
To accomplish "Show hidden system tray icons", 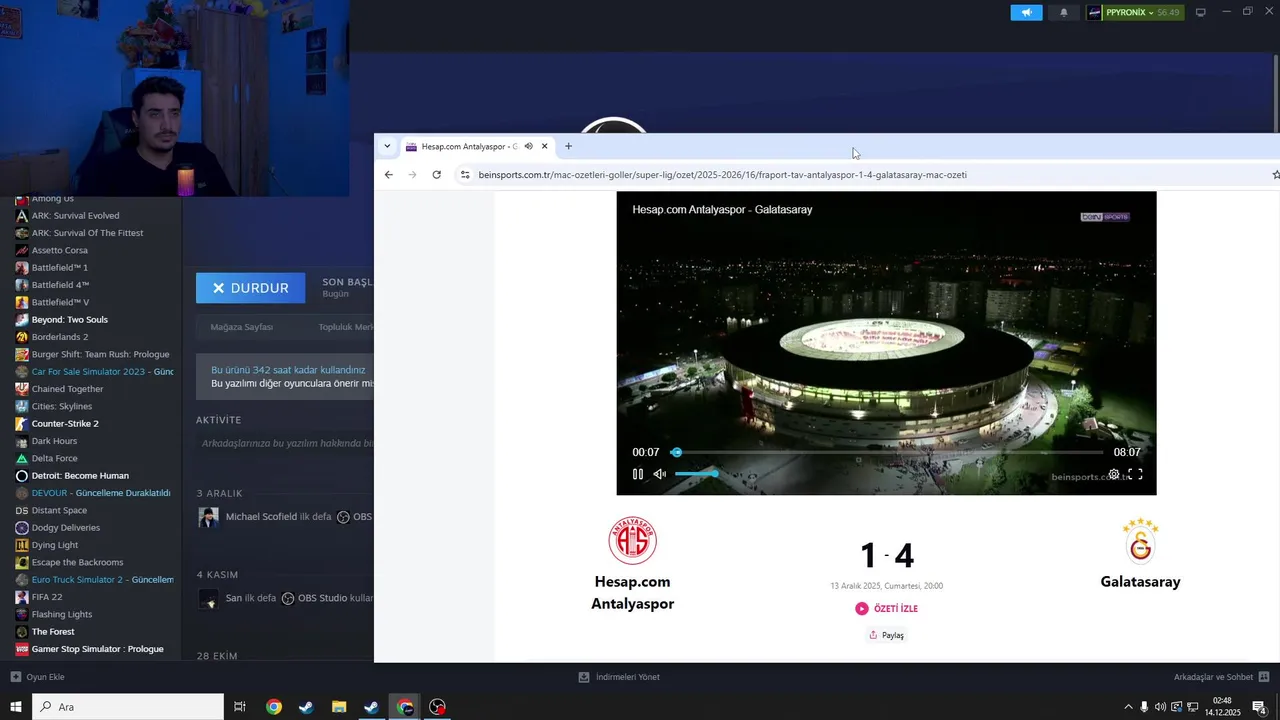I will tap(1129, 707).
